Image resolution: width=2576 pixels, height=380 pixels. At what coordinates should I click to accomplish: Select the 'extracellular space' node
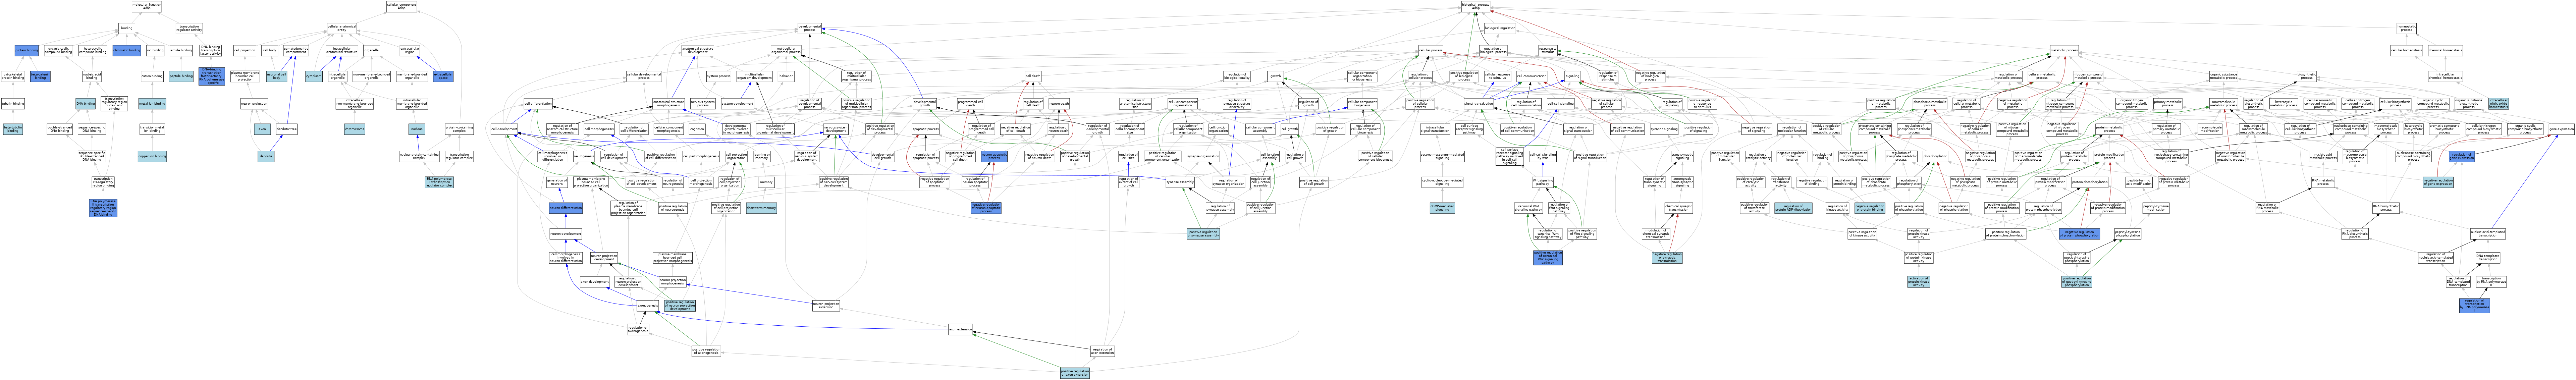443,76
